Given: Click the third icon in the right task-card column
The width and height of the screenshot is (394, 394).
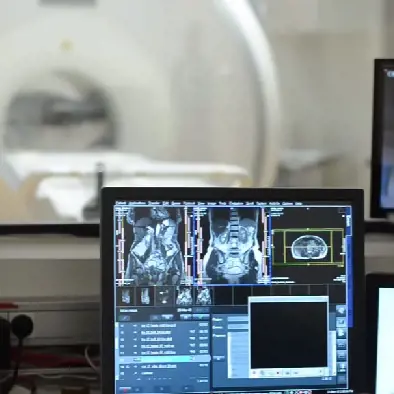Looking at the screenshot, I should point(341,333).
